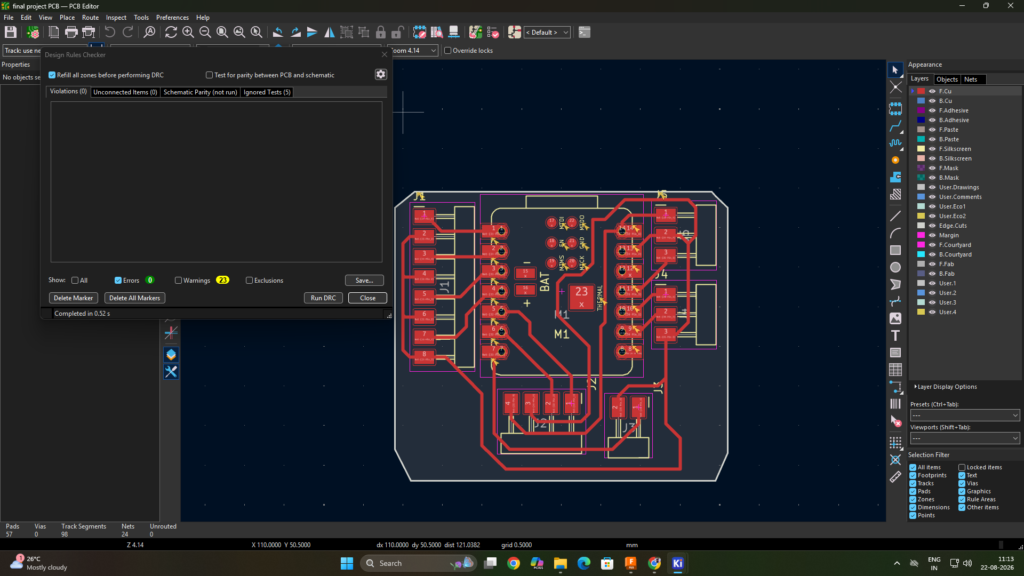Open the Route menu
This screenshot has width=1024, height=576.
[90, 18]
